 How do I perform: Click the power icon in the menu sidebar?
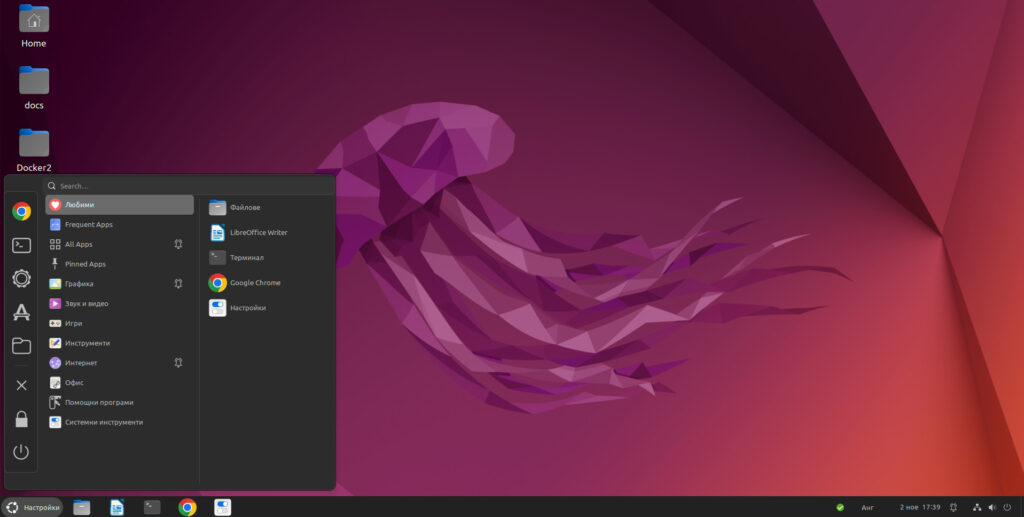[x=22, y=452]
